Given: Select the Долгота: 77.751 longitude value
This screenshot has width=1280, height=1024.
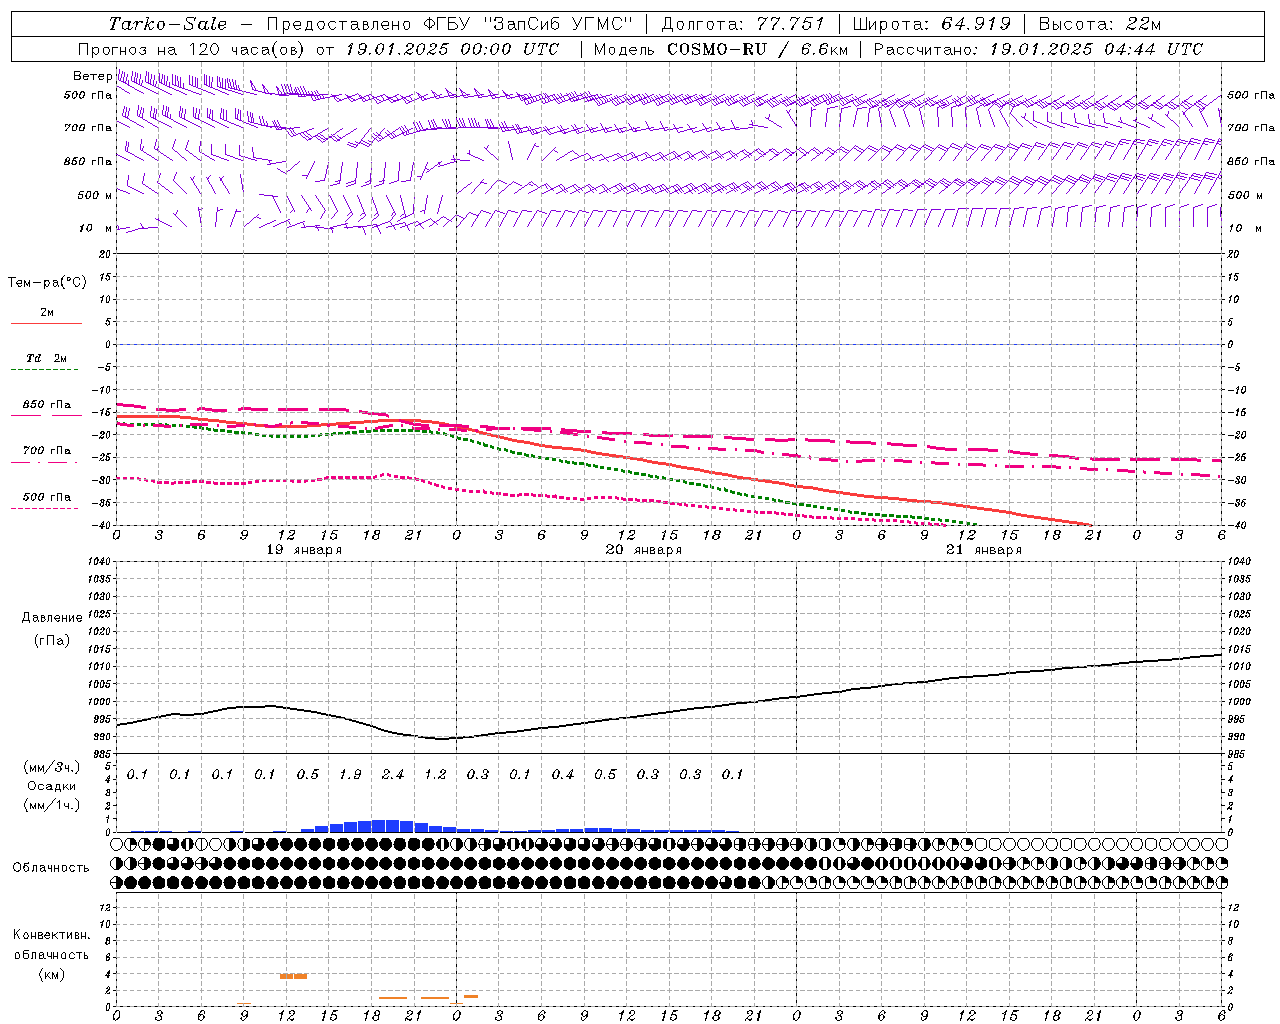Looking at the screenshot, I should 743,24.
